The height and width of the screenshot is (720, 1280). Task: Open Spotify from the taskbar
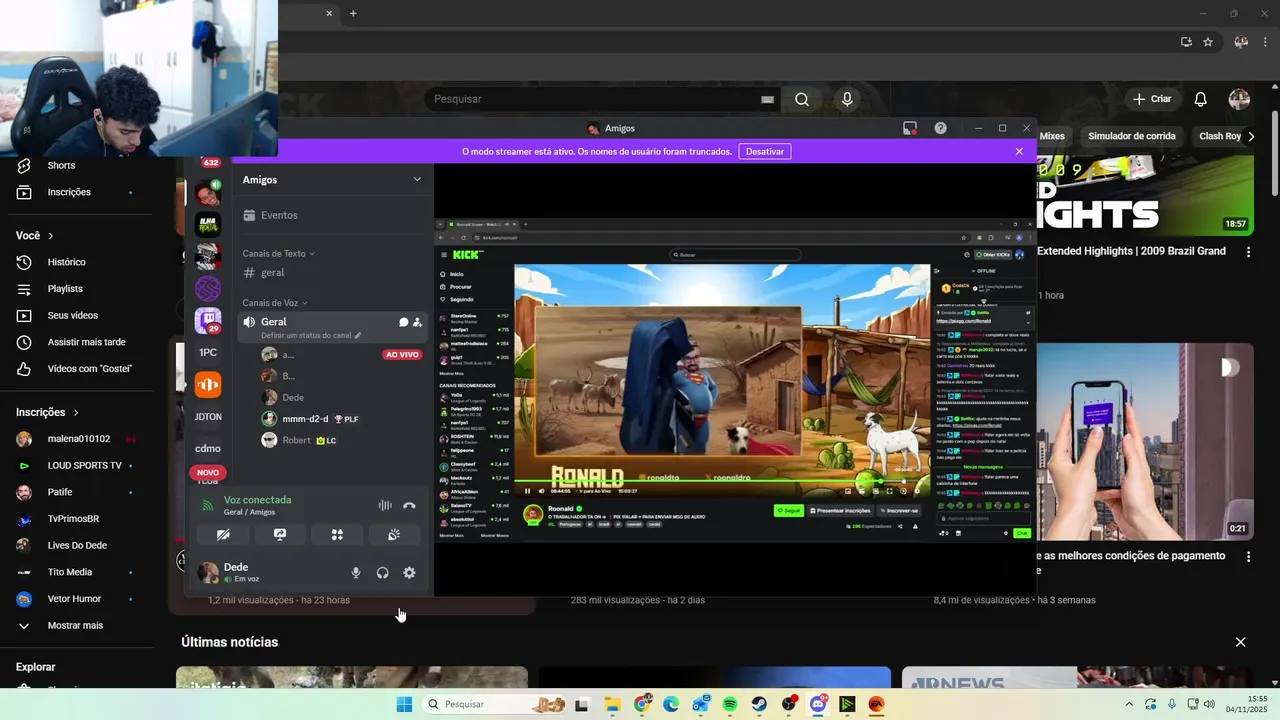[729, 704]
